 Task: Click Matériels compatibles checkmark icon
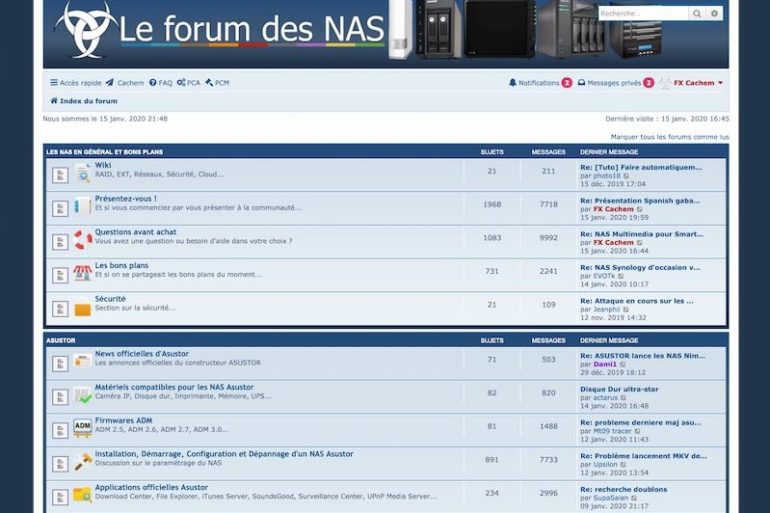point(82,395)
